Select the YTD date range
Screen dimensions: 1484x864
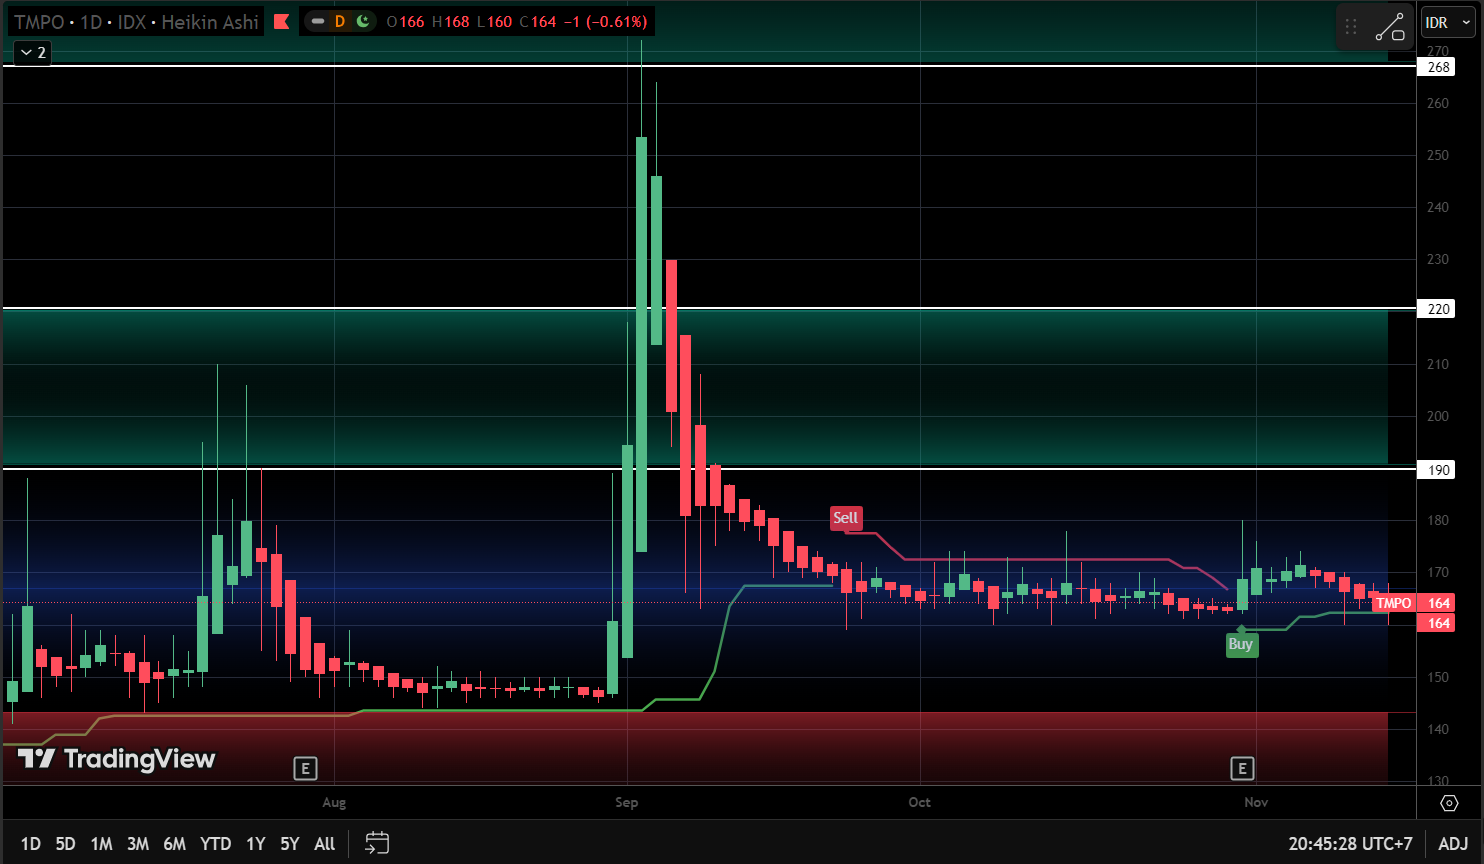[x=215, y=844]
